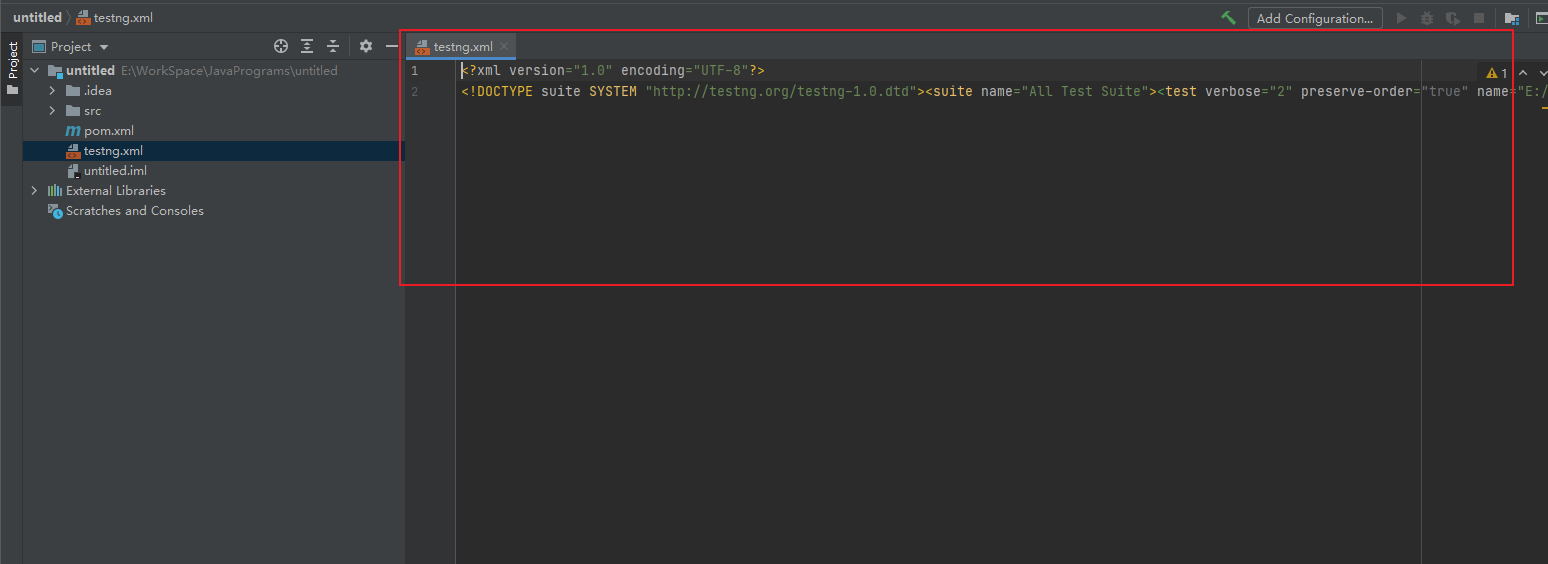Collapse the untitled root project node

click(35, 71)
